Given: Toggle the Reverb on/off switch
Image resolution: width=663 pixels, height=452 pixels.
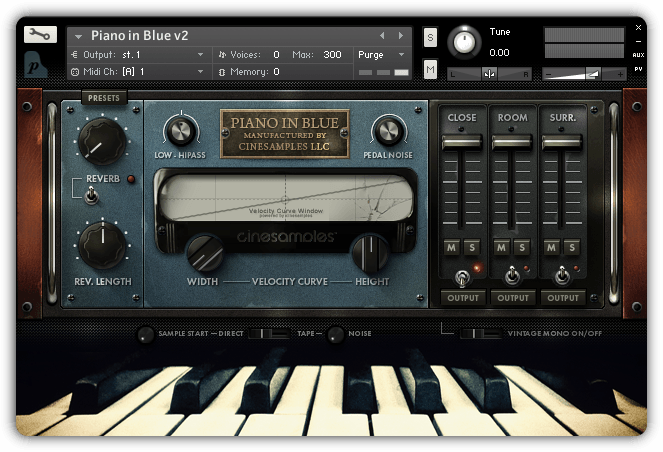Looking at the screenshot, I should (x=91, y=196).
